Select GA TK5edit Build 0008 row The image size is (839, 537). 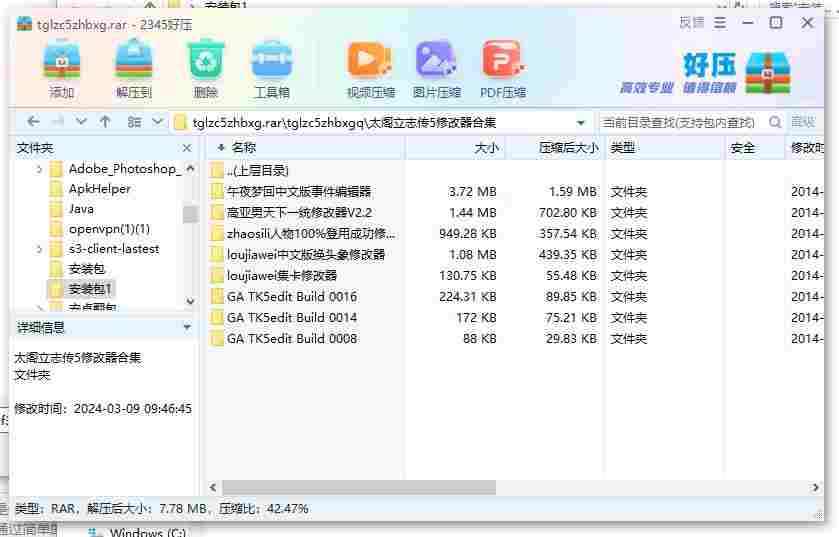tap(516, 339)
